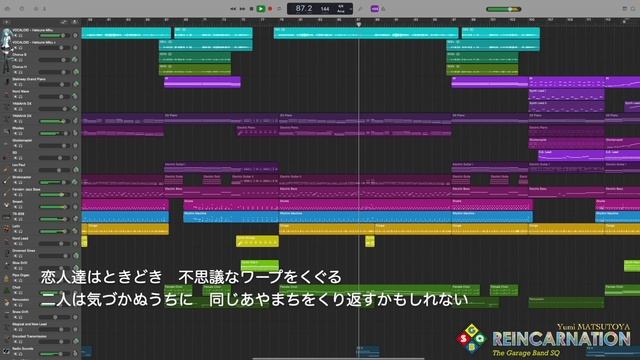640x360 pixels.
Task: Click the red Record button
Action: 270,9
